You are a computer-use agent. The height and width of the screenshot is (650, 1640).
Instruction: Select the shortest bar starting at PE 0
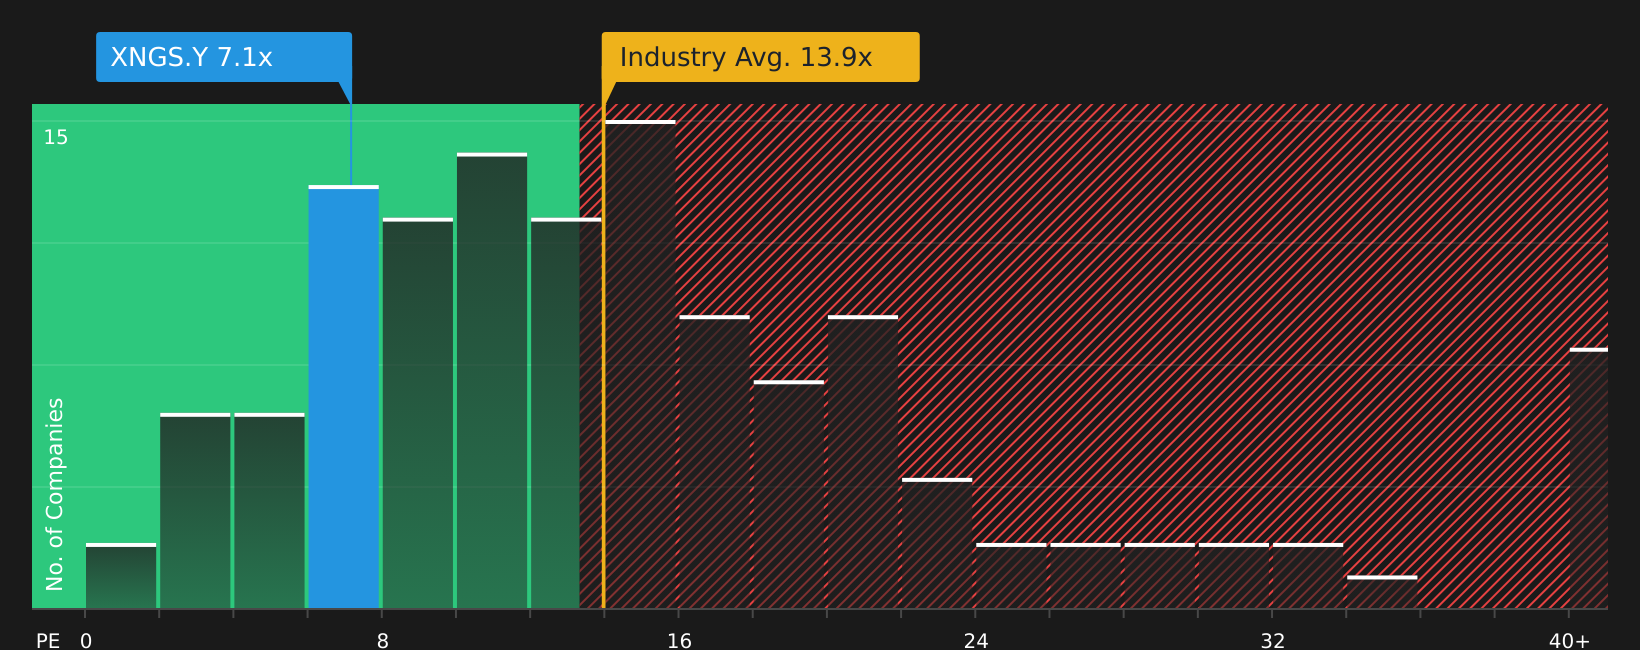(121, 576)
